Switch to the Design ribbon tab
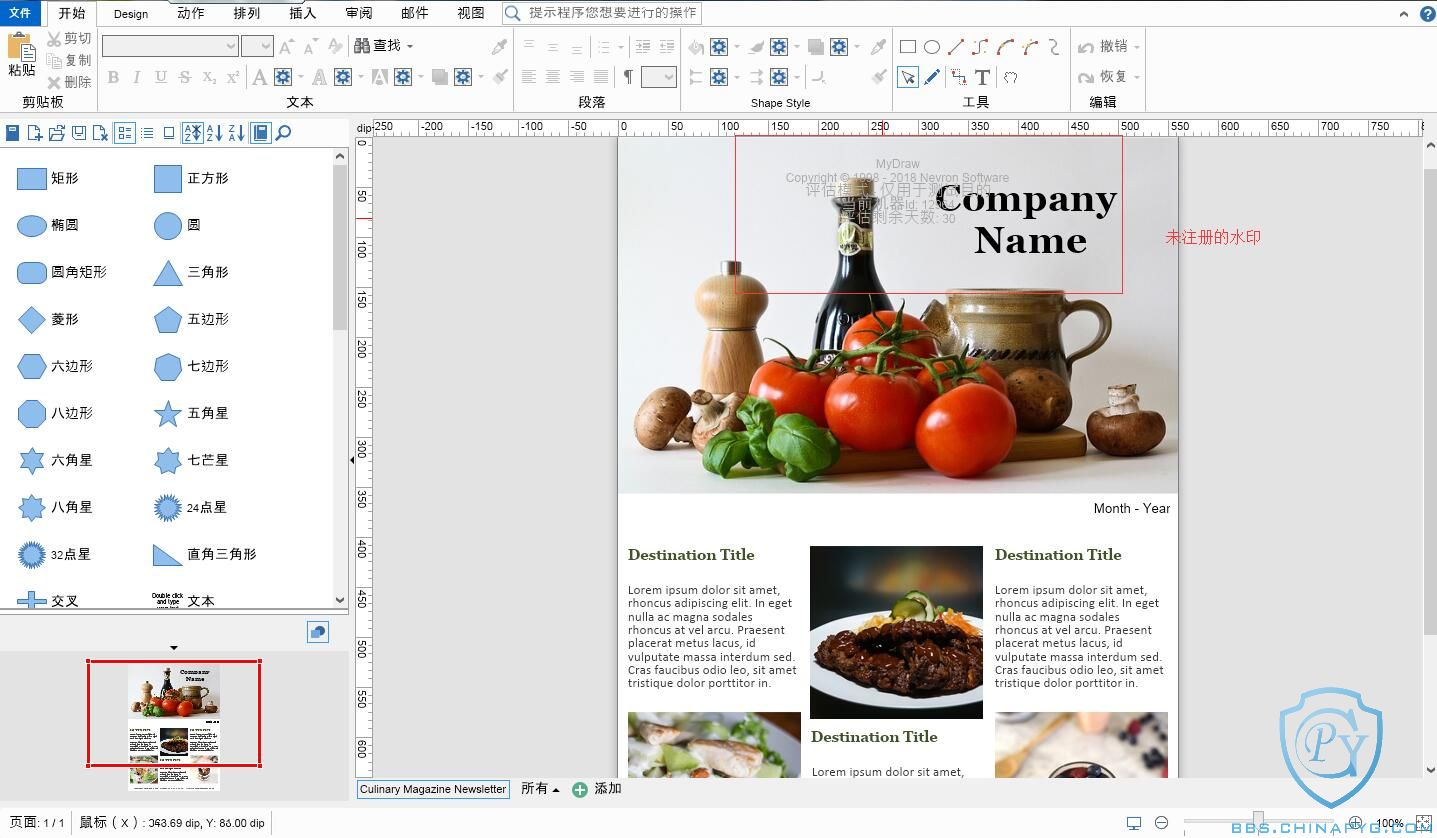The image size is (1437, 838). coord(131,14)
